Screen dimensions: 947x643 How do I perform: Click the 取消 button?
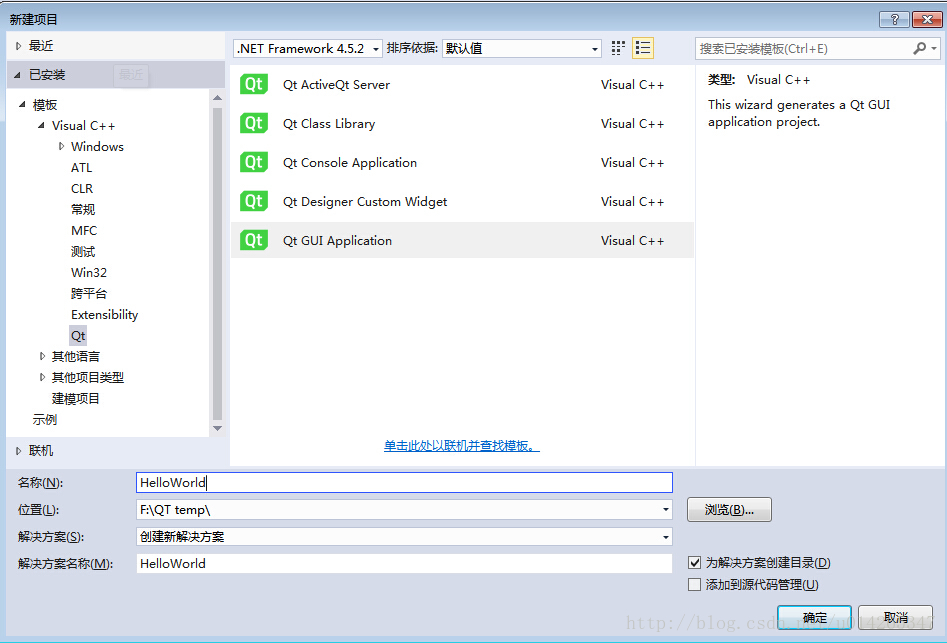[x=896, y=618]
